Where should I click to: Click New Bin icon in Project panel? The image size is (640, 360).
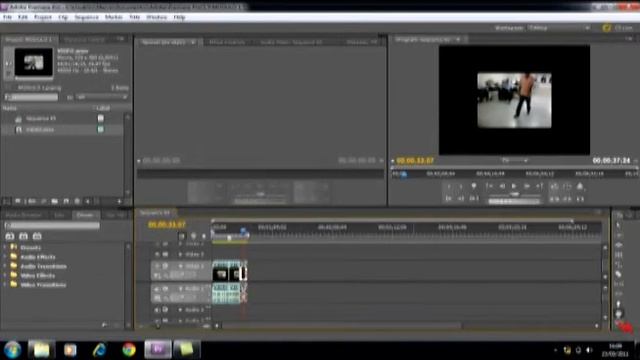[54, 201]
